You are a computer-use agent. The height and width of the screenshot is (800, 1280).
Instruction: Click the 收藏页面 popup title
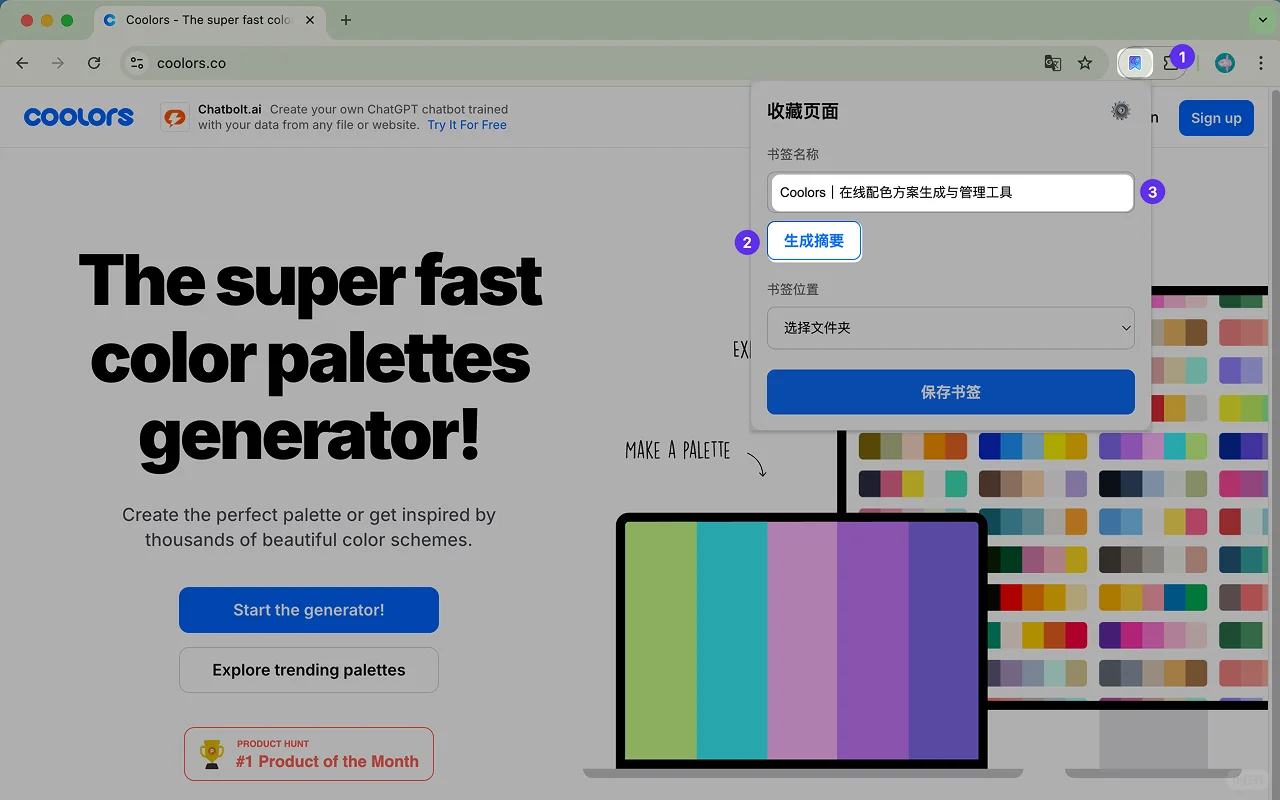[x=803, y=111]
